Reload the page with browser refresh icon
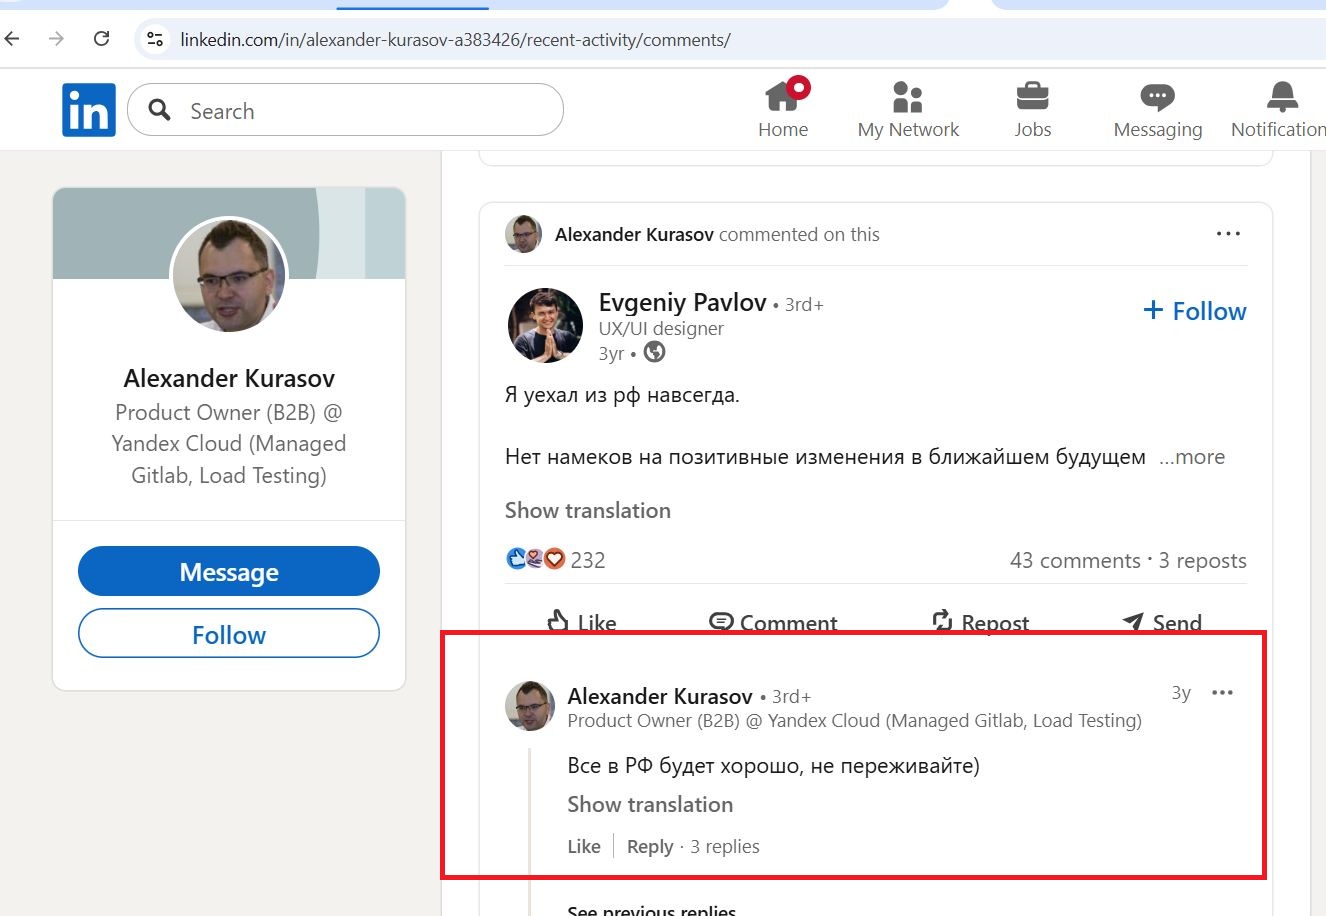The height and width of the screenshot is (916, 1326). point(101,39)
